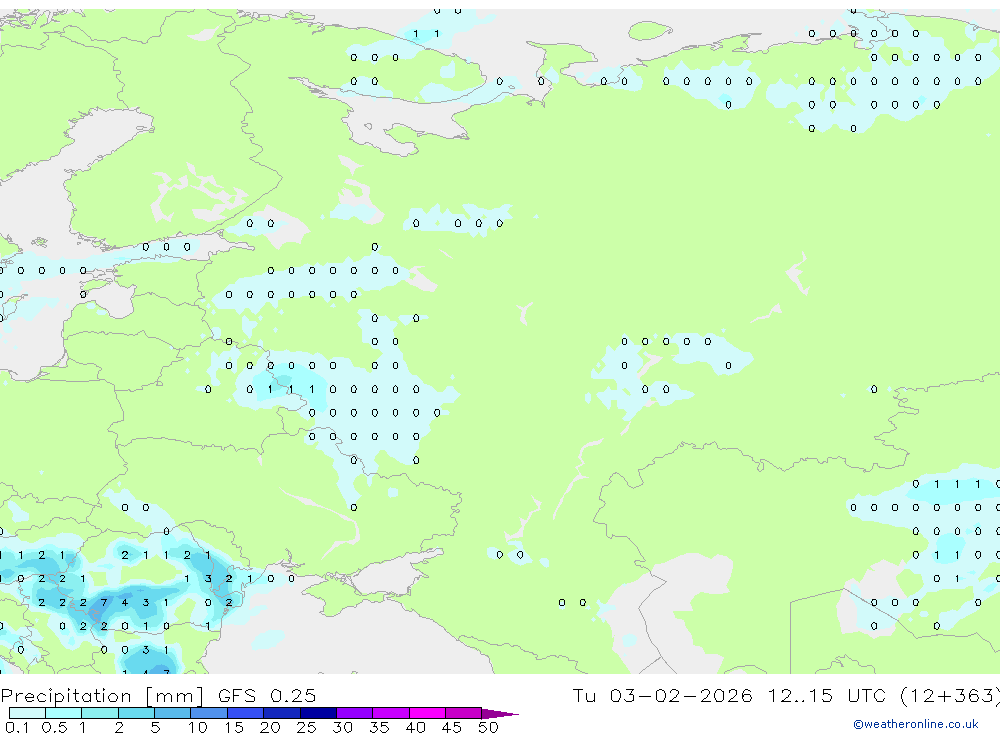Click the '(12+363)' forecast offset text
This screenshot has width=1000, height=733.
950,695
